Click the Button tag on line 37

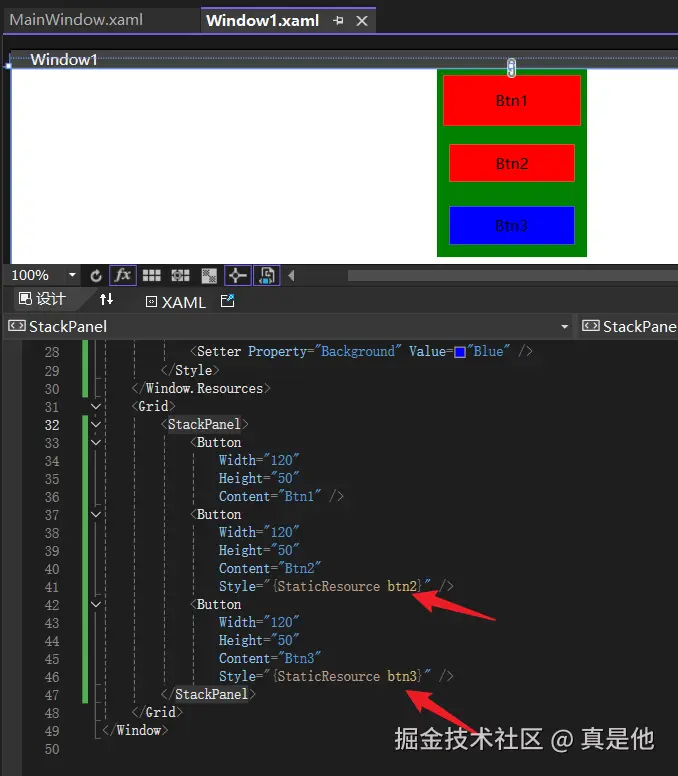pos(216,514)
